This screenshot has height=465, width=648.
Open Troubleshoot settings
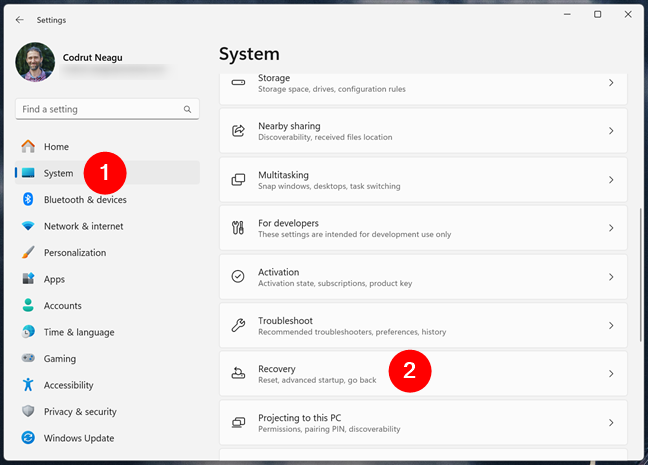(x=423, y=325)
